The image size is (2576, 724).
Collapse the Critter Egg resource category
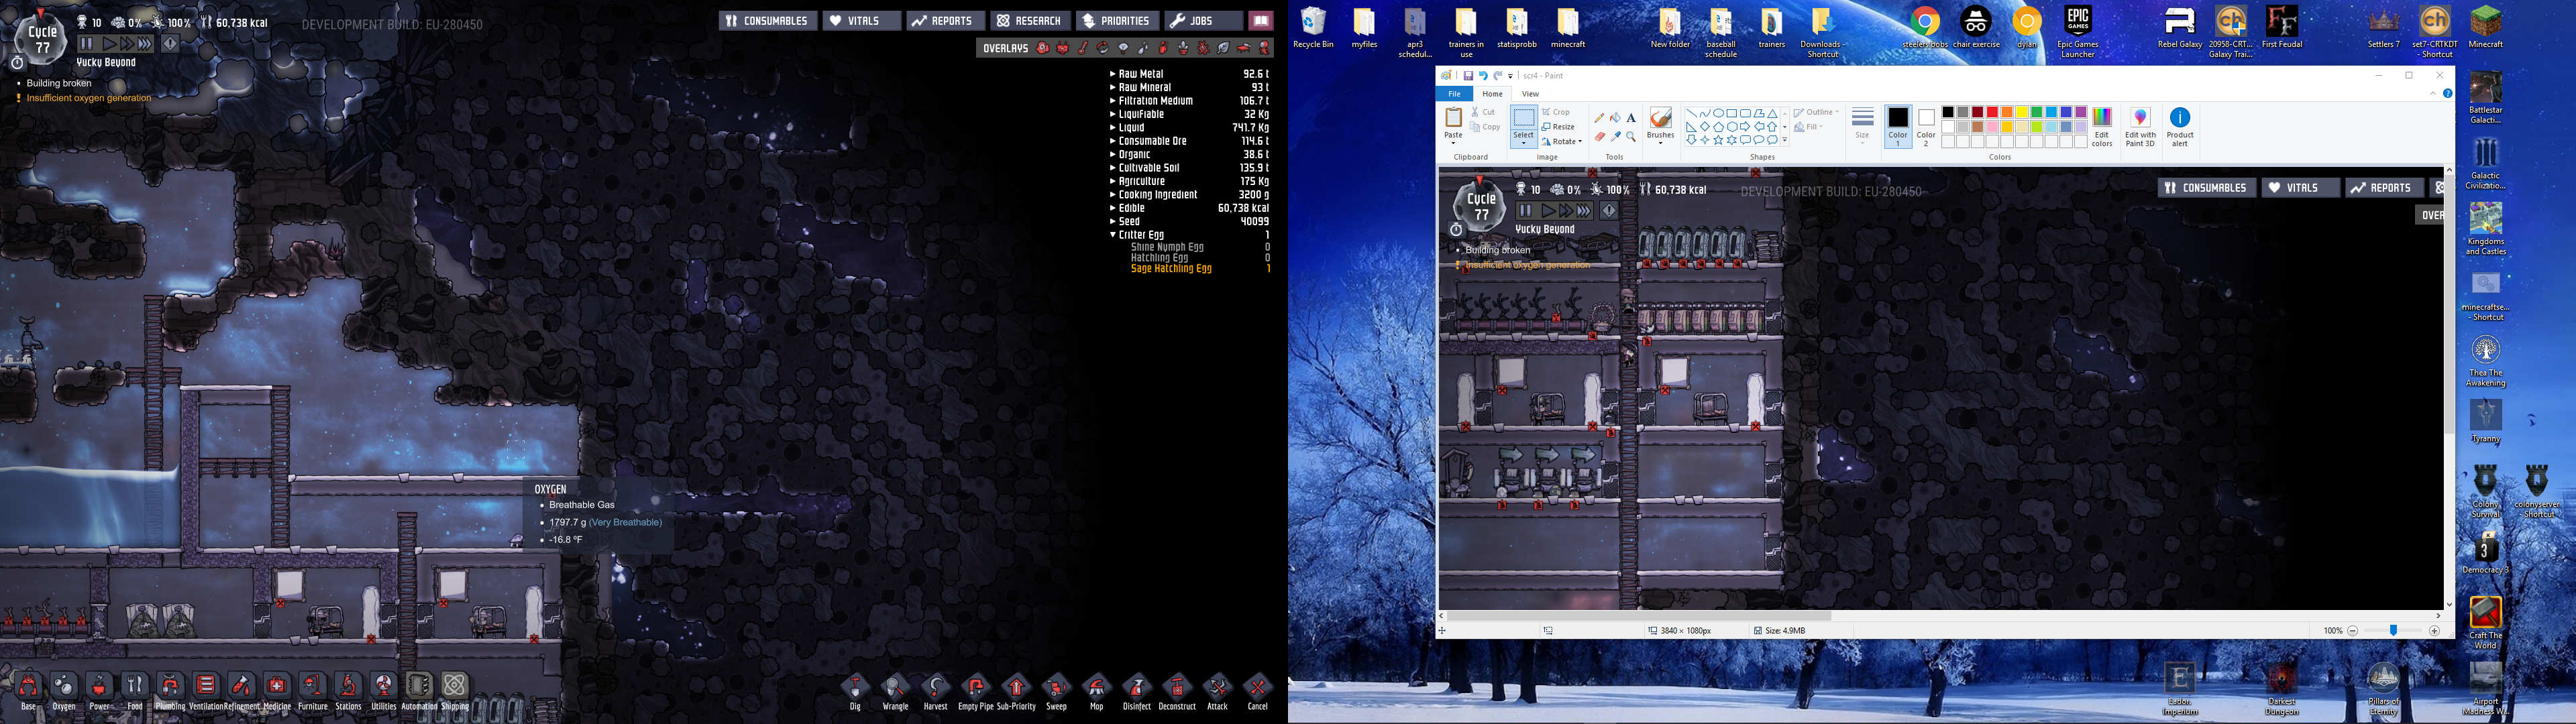tap(1113, 235)
